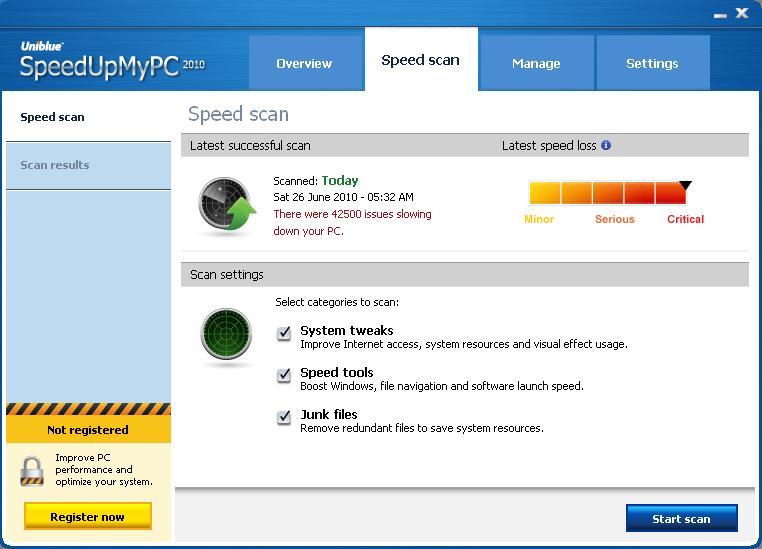The height and width of the screenshot is (549, 762).
Task: Click the Start scan button
Action: point(681,518)
